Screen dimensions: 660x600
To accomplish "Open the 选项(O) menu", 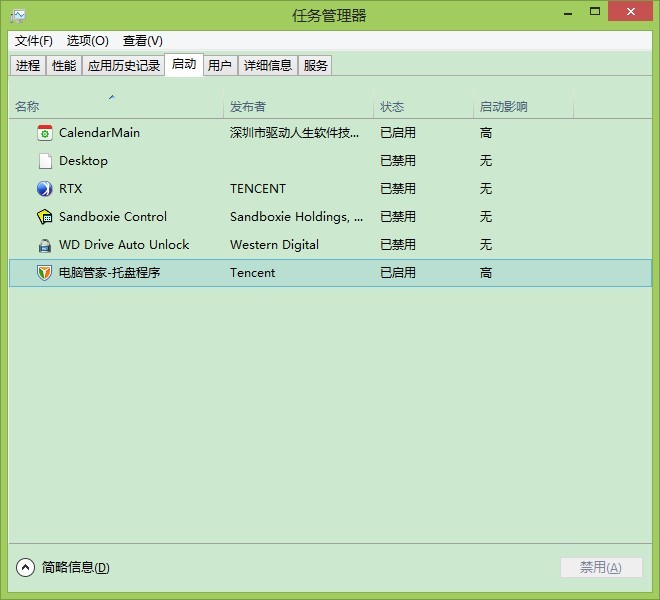I will point(87,41).
